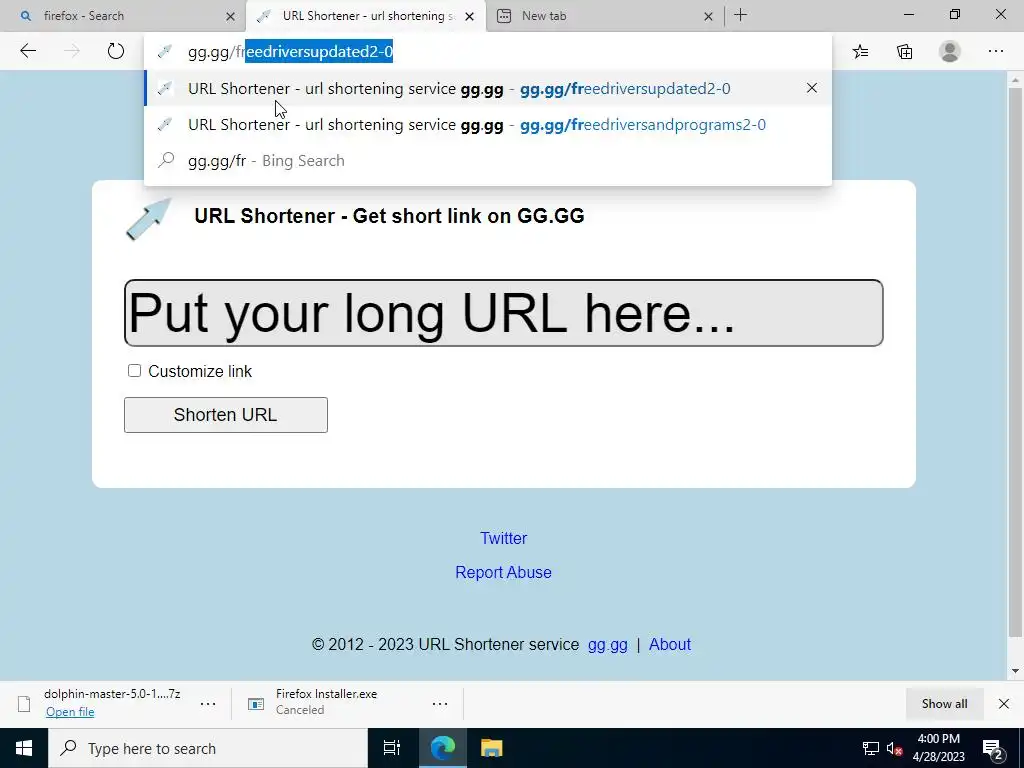Image resolution: width=1024 pixels, height=768 pixels.
Task: Click the Microsoft Edge taskbar icon
Action: (x=442, y=748)
